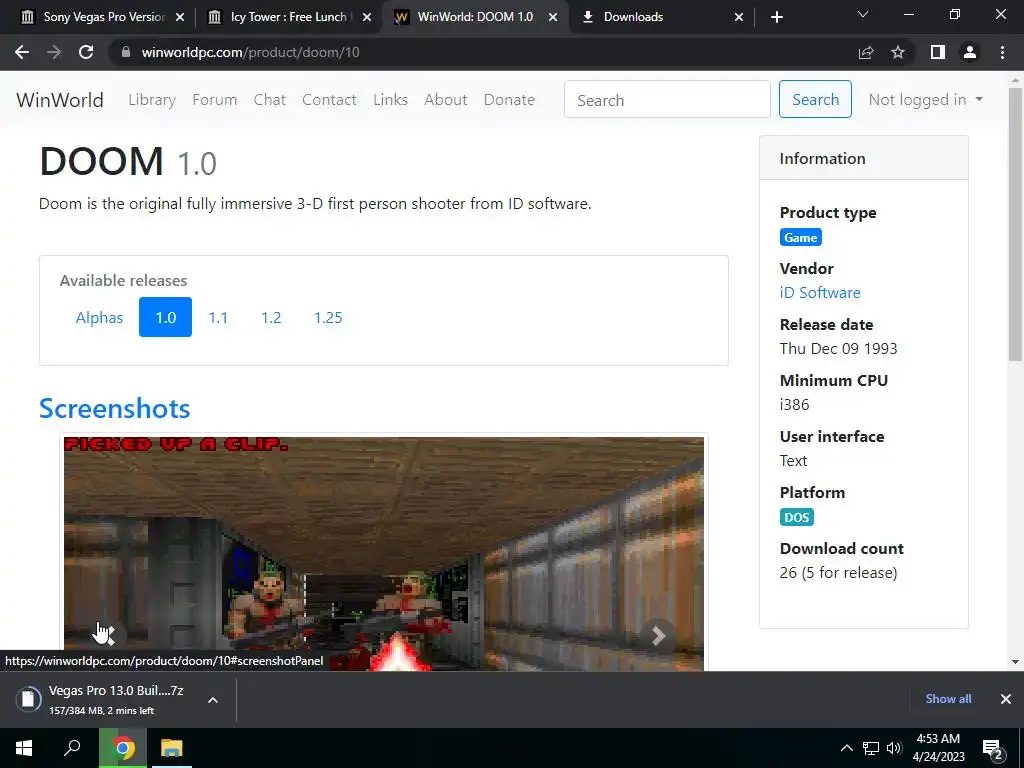1024x768 pixels.
Task: Click the scrollbar down arrow
Action: 1015,662
